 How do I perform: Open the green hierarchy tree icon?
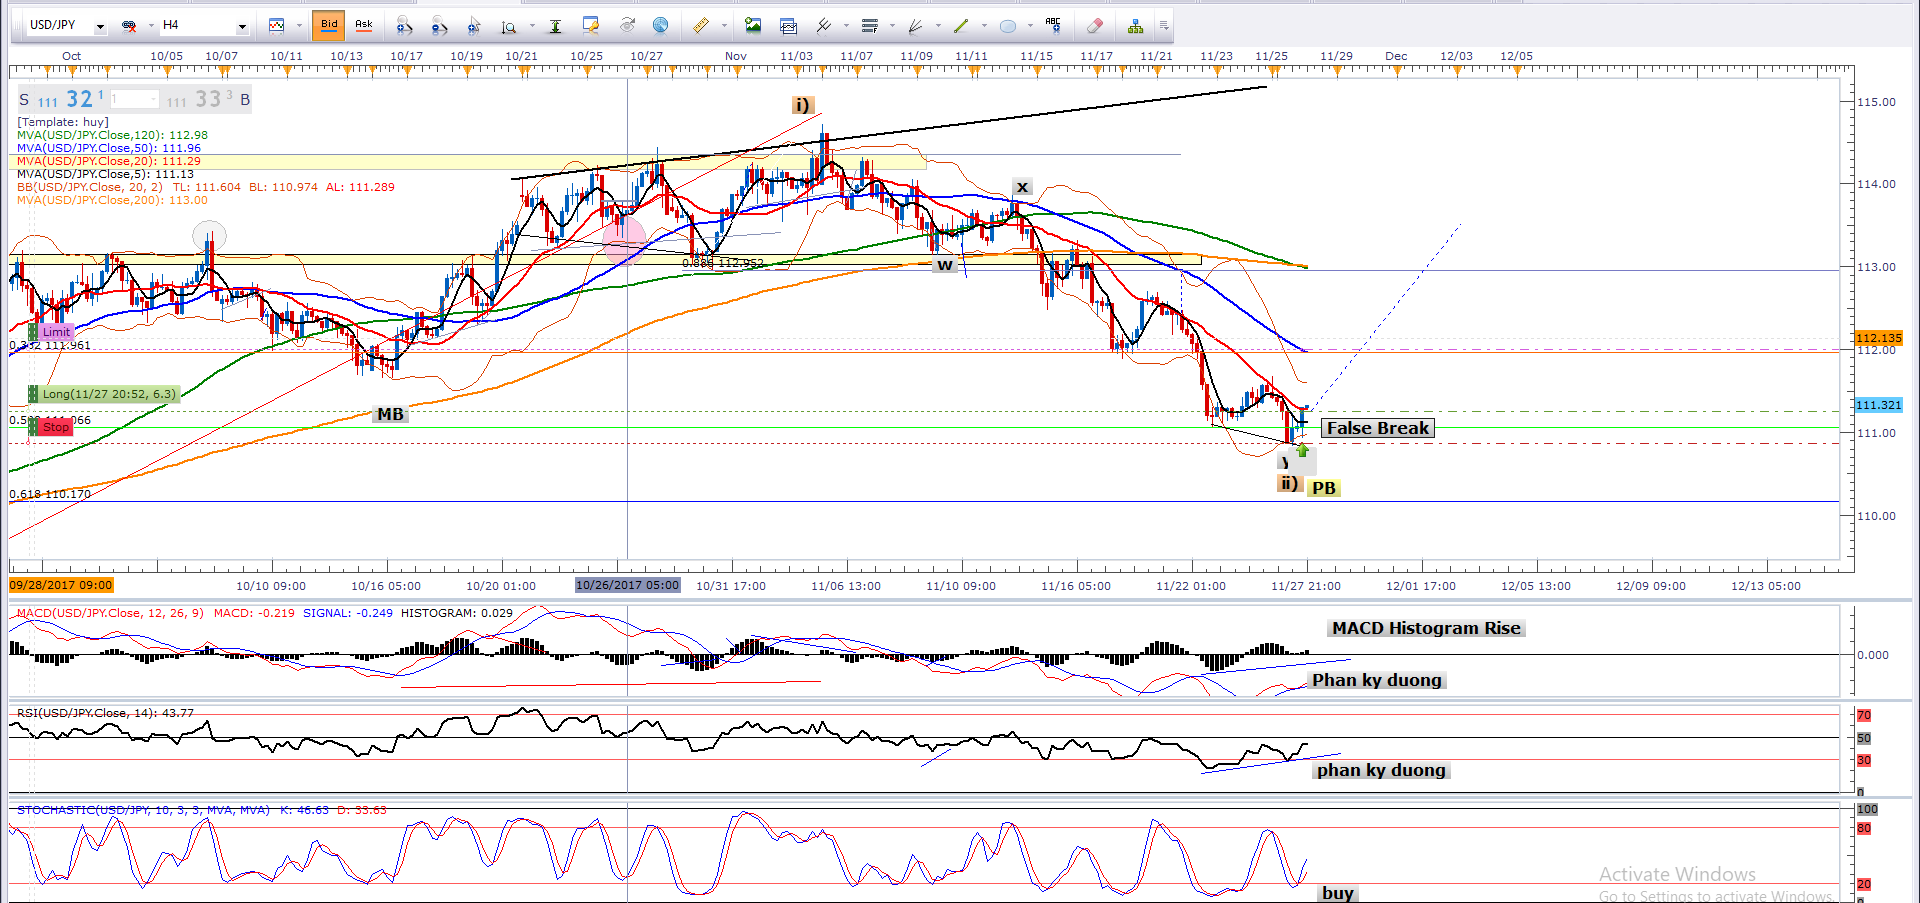tap(1135, 26)
